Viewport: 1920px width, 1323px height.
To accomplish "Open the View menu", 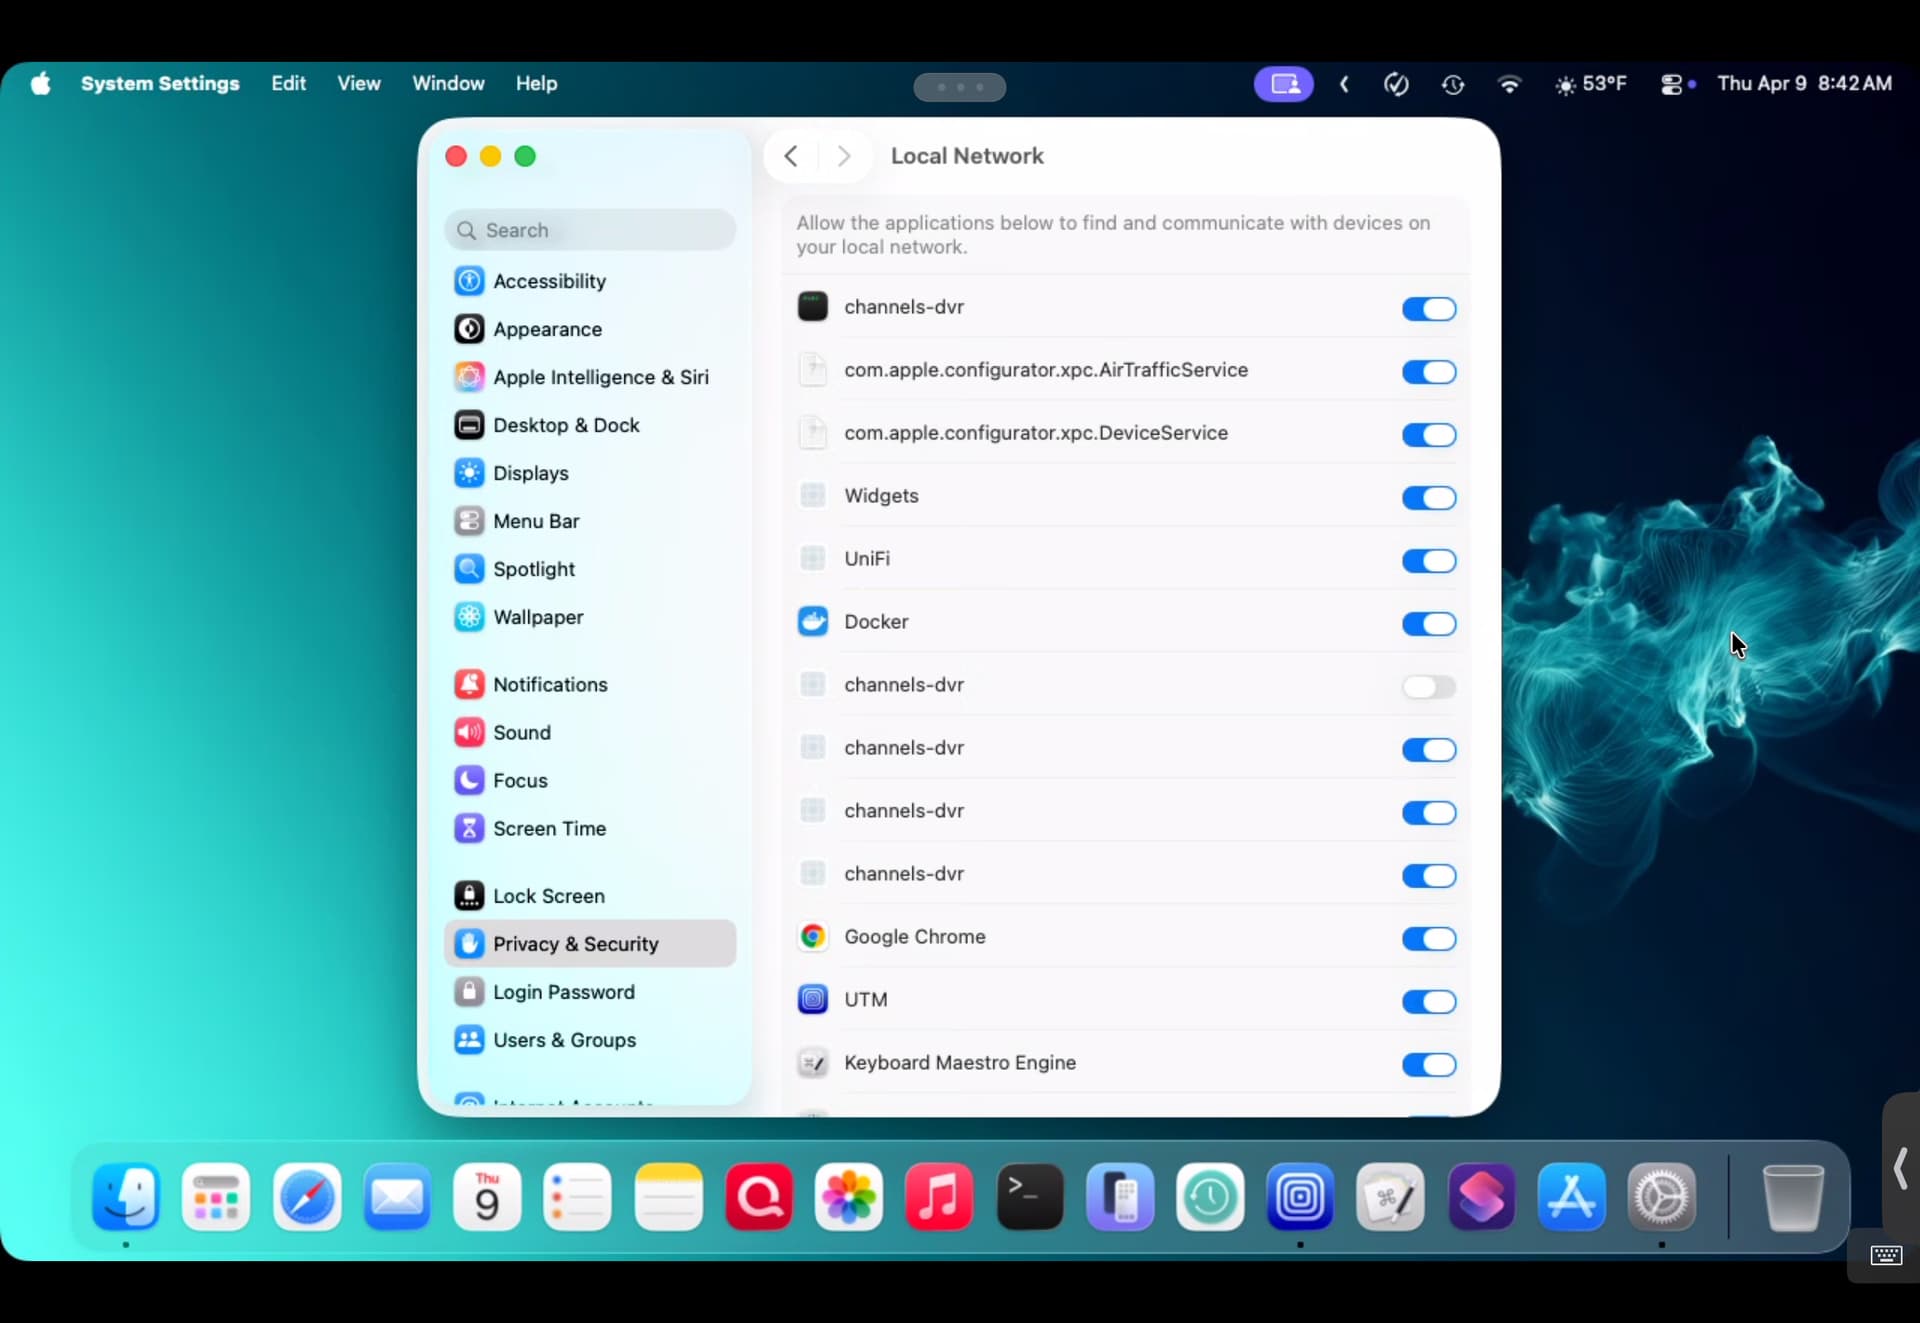I will (358, 84).
